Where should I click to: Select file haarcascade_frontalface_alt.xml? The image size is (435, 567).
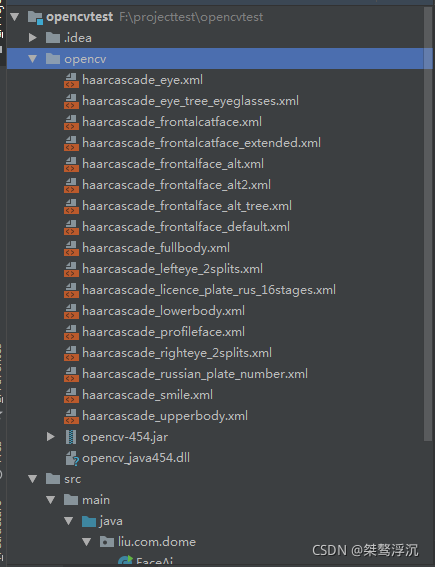point(173,164)
